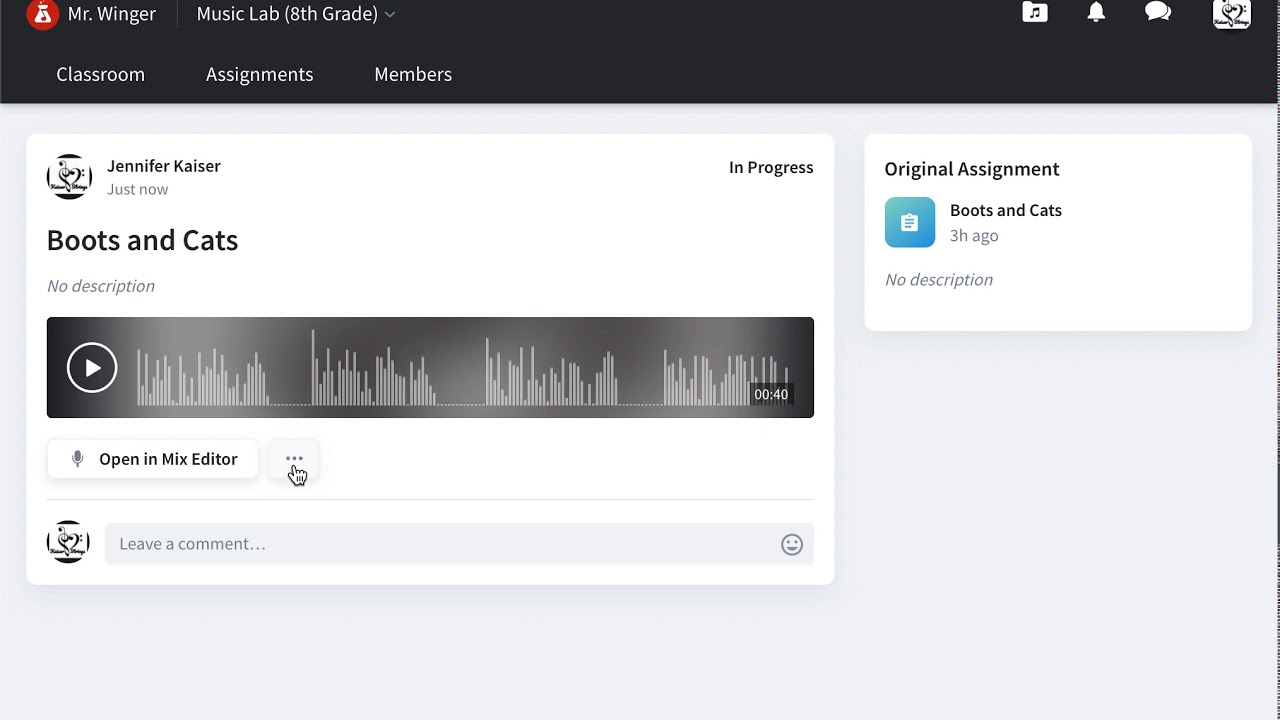The height and width of the screenshot is (720, 1280).
Task: Expand the Music Lab (8th Grade) dropdown
Action: 296,14
